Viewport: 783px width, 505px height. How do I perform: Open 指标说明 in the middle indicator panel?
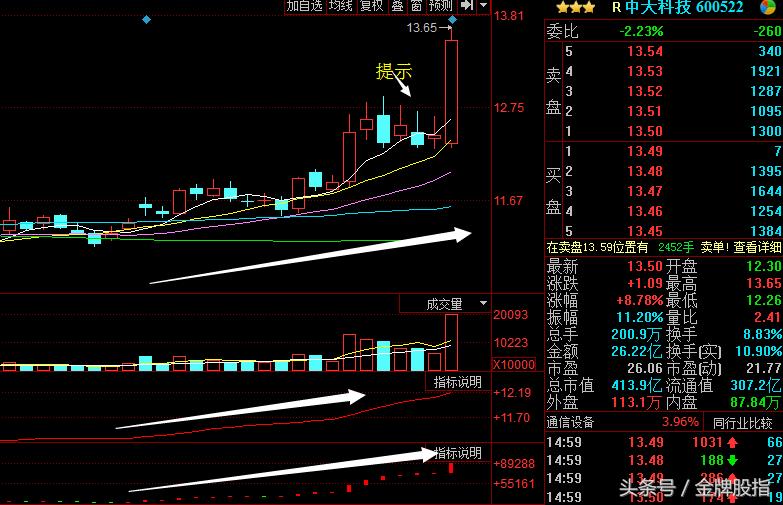click(458, 382)
